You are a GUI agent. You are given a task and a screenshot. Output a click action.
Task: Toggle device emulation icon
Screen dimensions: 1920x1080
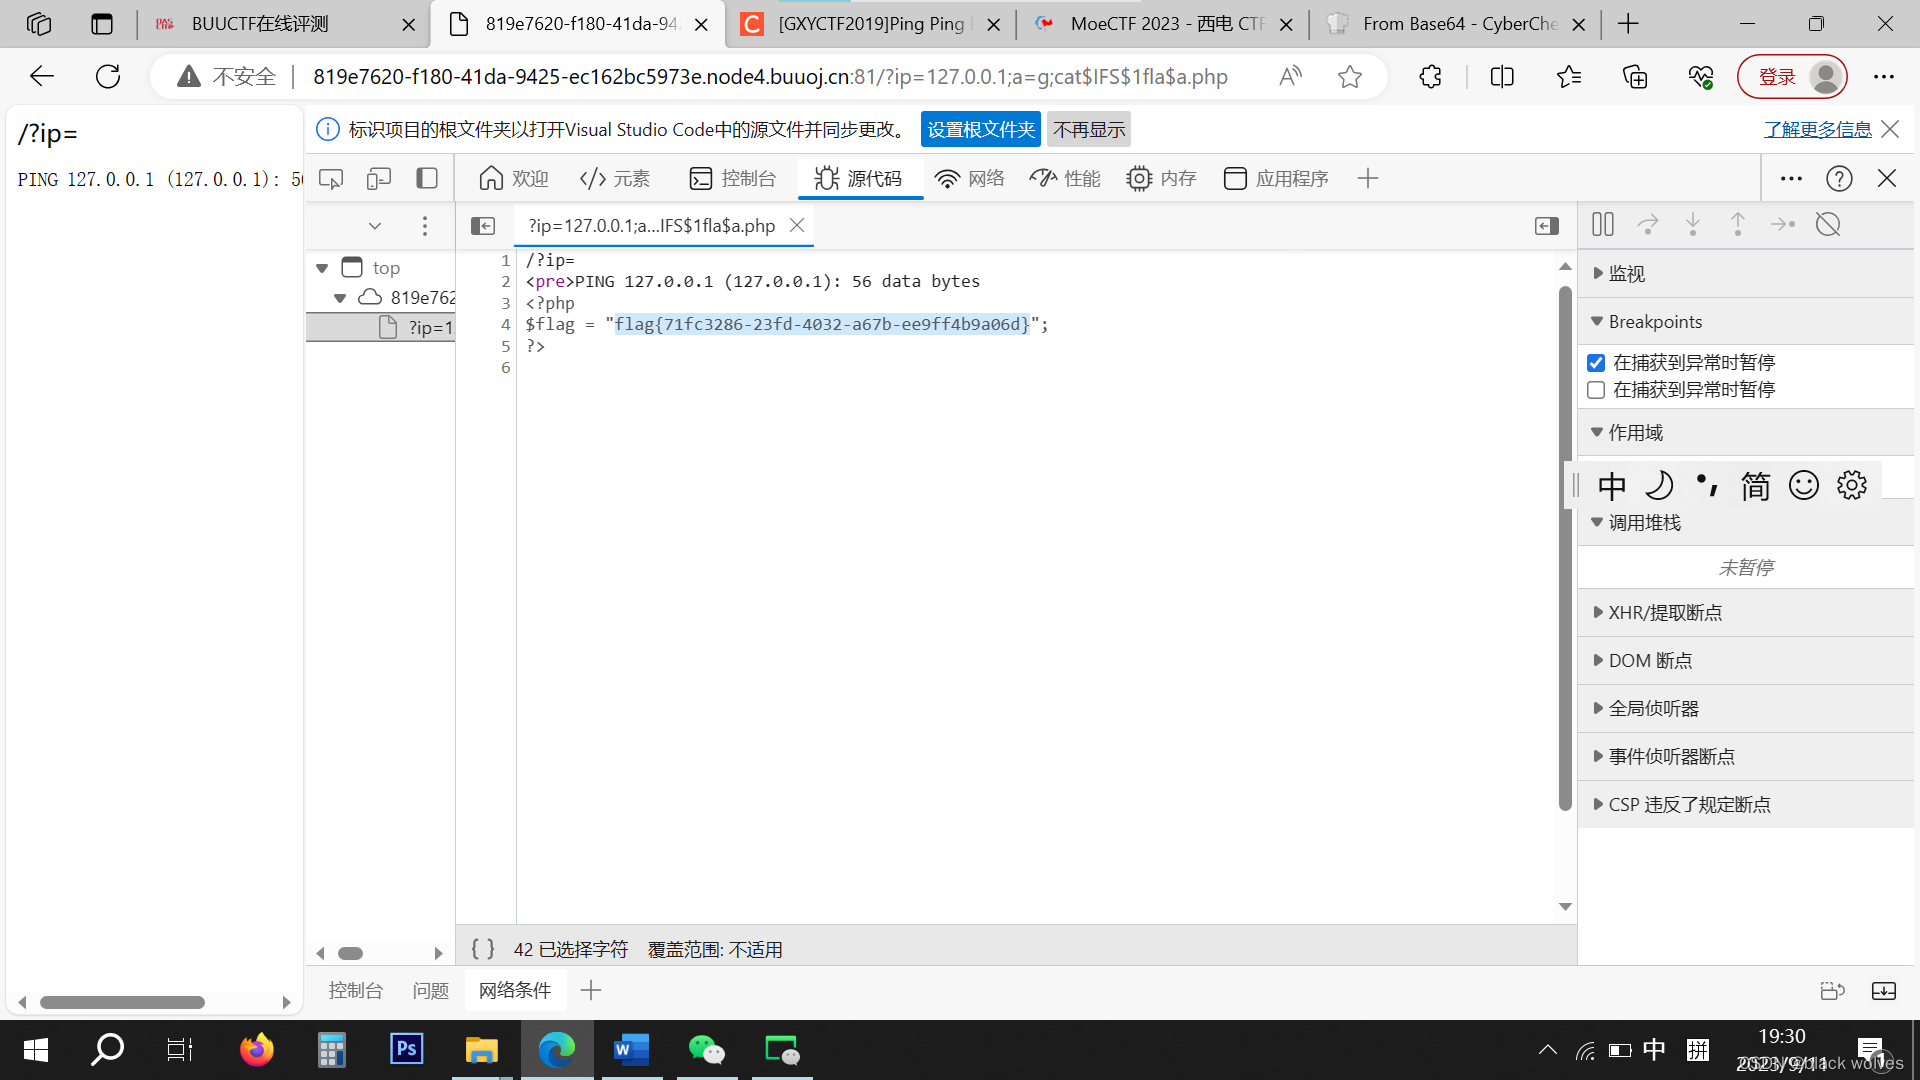(378, 179)
